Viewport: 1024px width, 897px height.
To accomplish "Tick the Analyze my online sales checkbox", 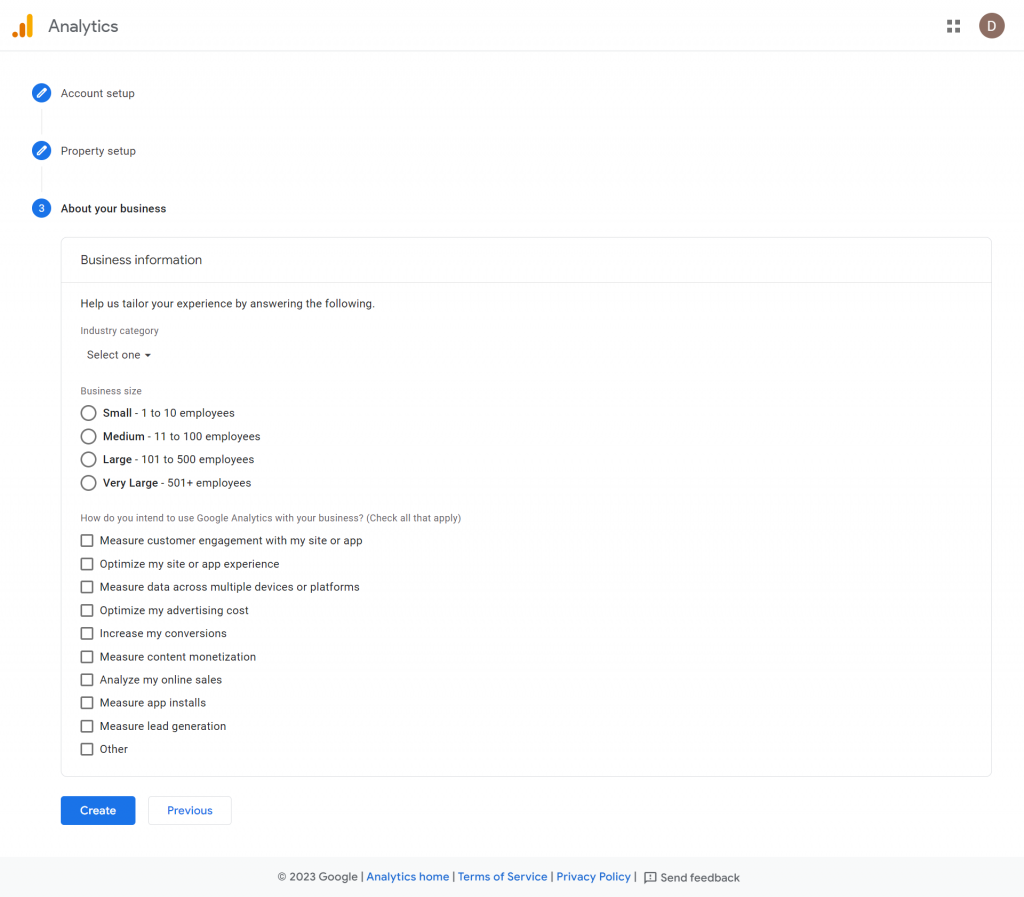I will coord(87,680).
